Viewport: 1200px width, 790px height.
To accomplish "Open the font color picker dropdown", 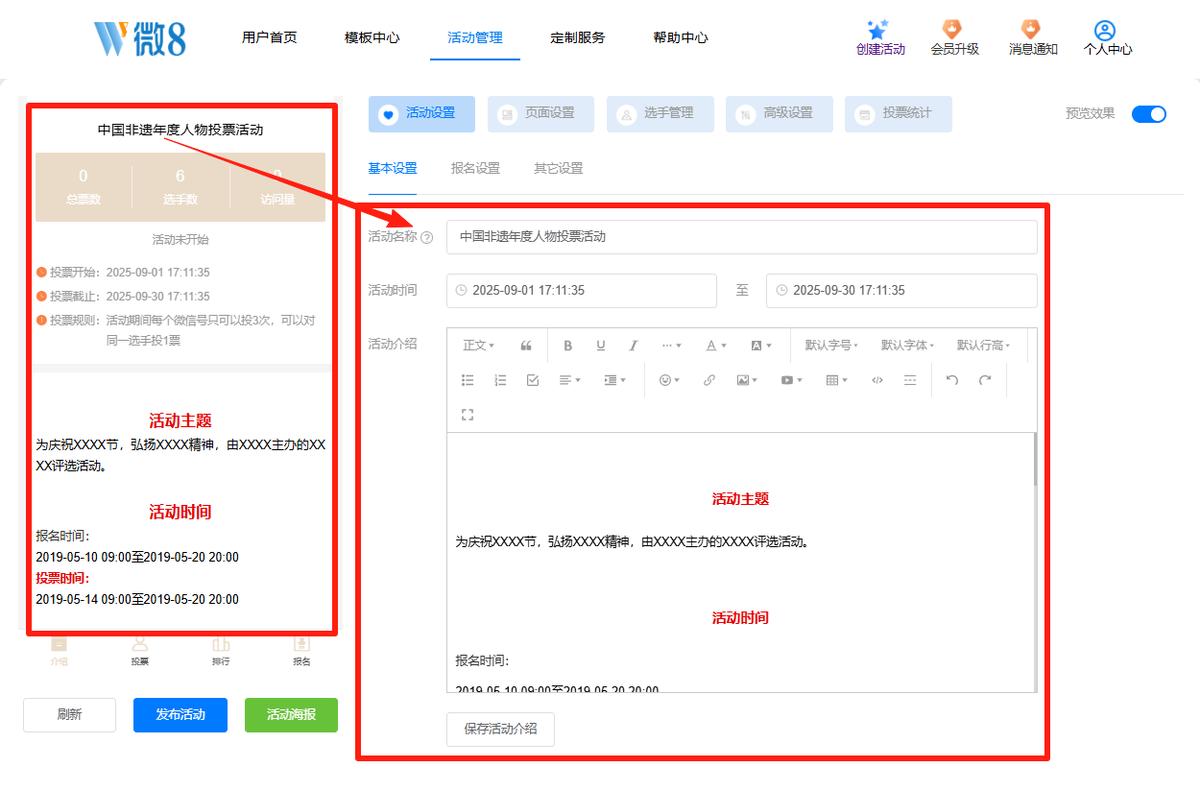I will click(x=715, y=345).
